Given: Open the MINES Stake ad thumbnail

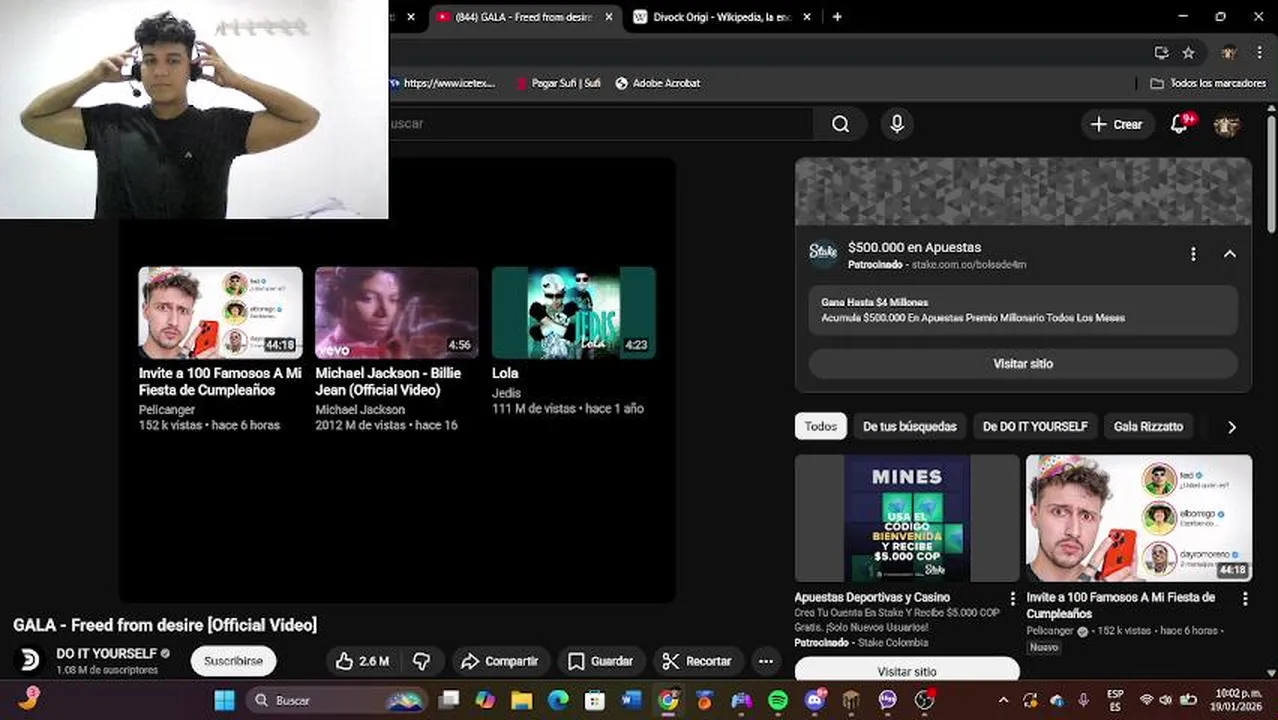Looking at the screenshot, I should pyautogui.click(x=907, y=518).
